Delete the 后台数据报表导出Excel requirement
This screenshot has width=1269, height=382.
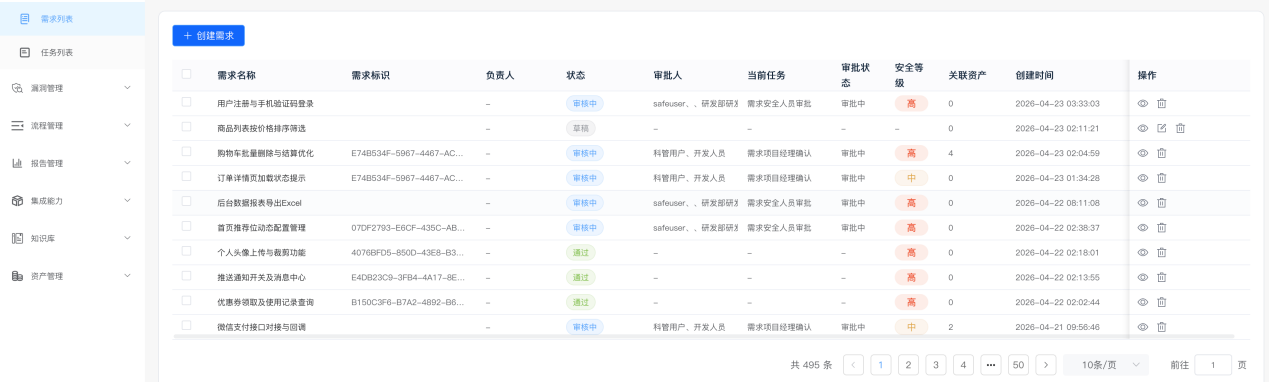tap(1161, 202)
